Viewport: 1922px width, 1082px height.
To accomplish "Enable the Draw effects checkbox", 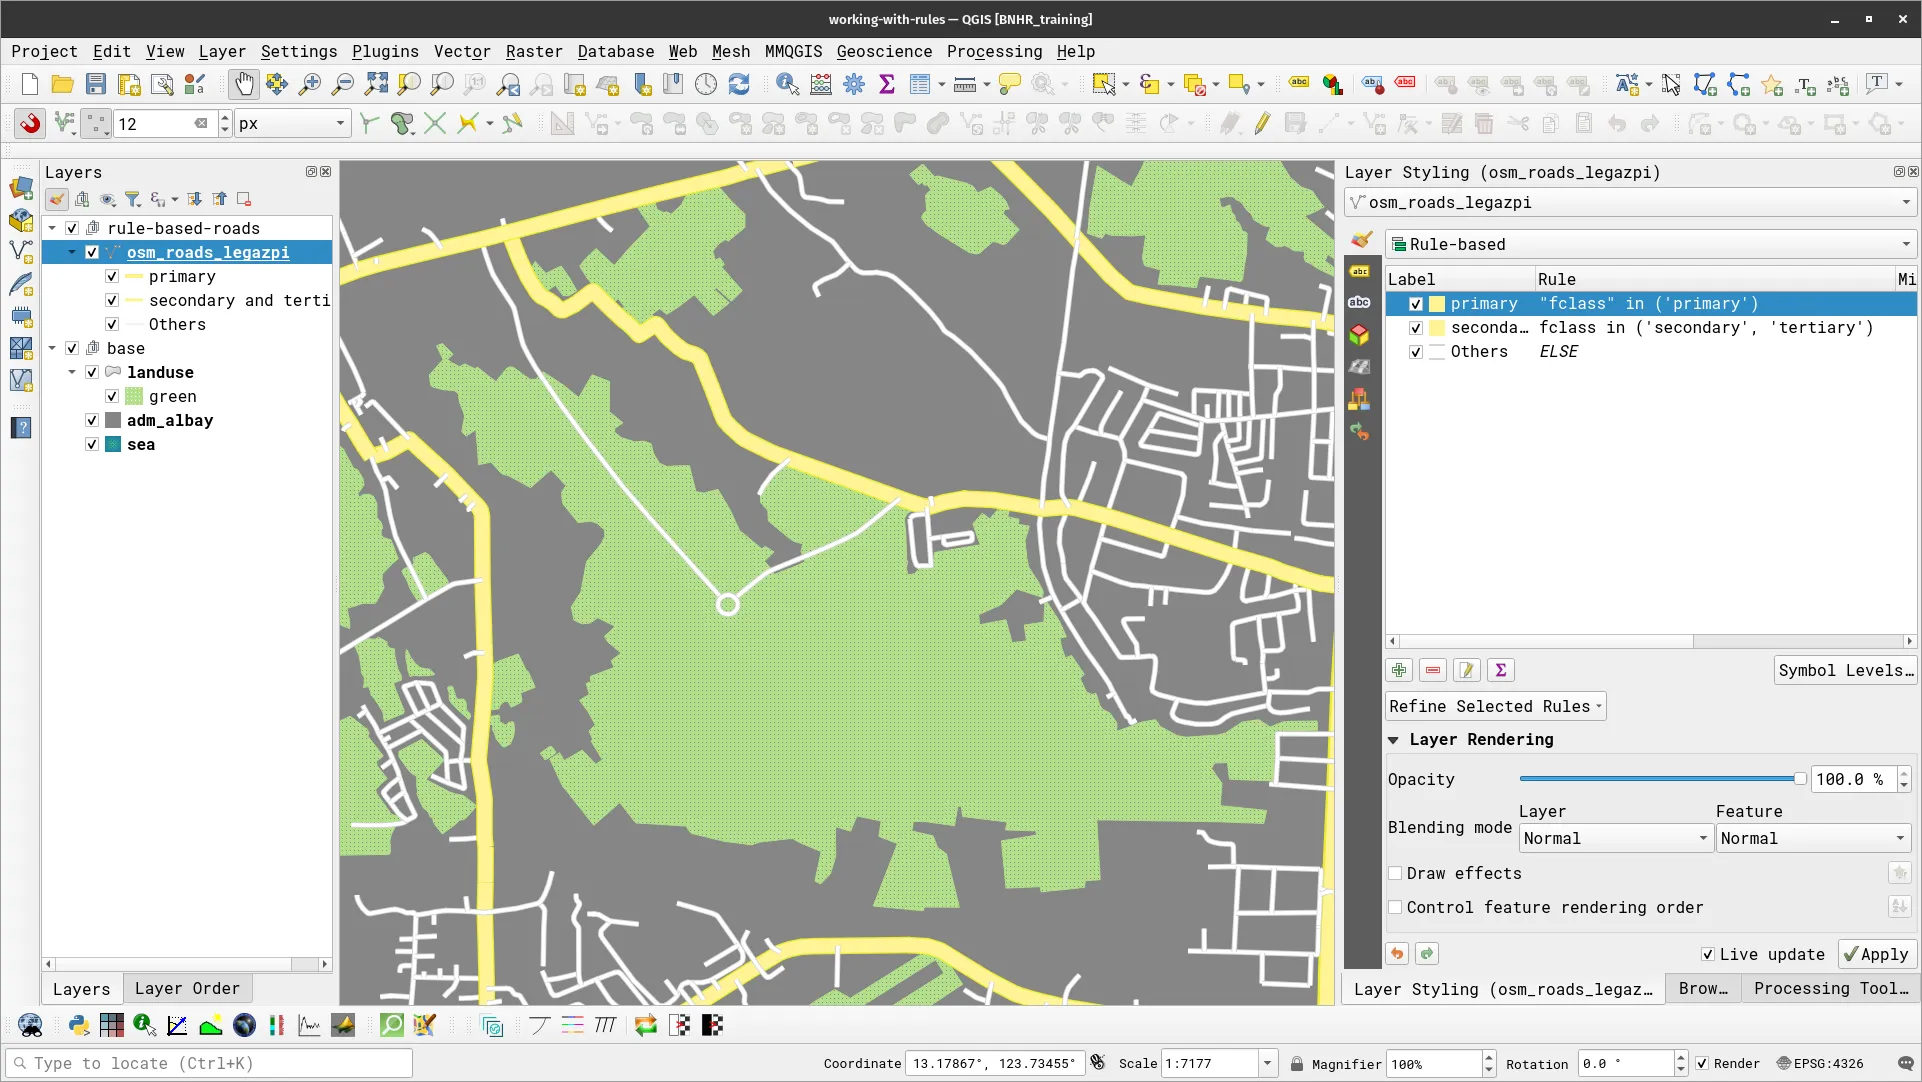I will [x=1396, y=873].
